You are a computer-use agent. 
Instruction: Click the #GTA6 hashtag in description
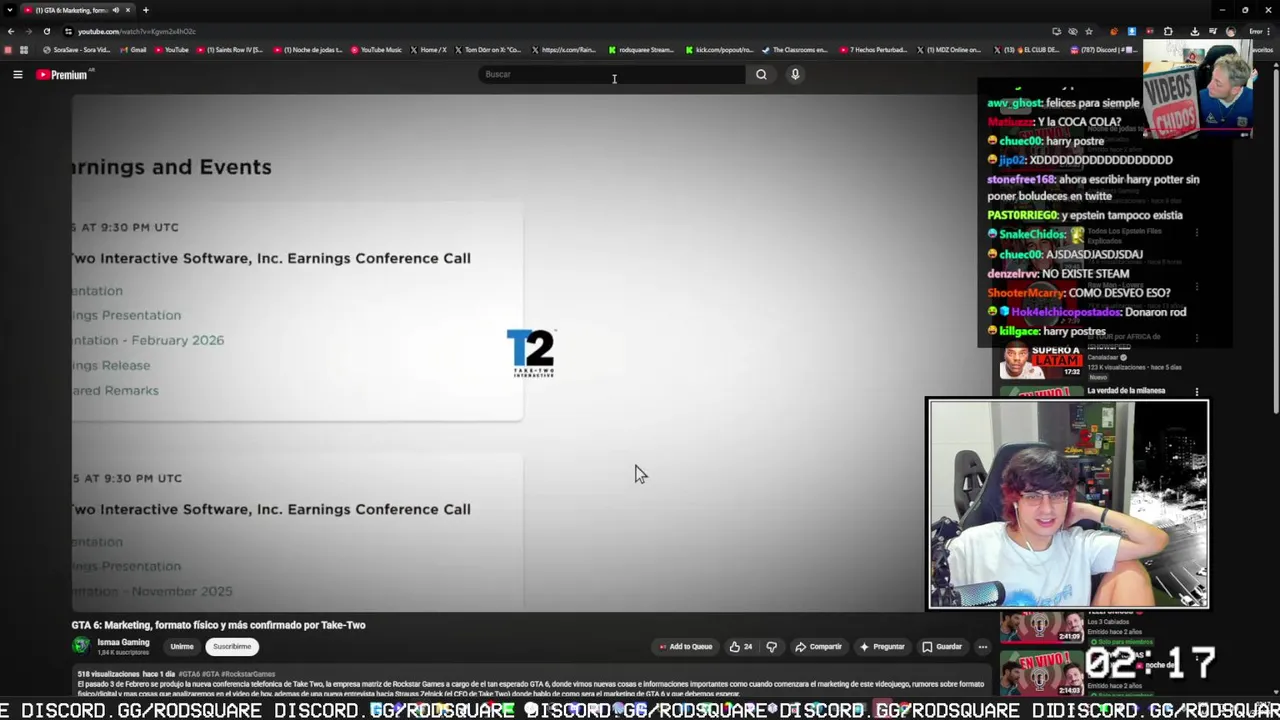189,674
